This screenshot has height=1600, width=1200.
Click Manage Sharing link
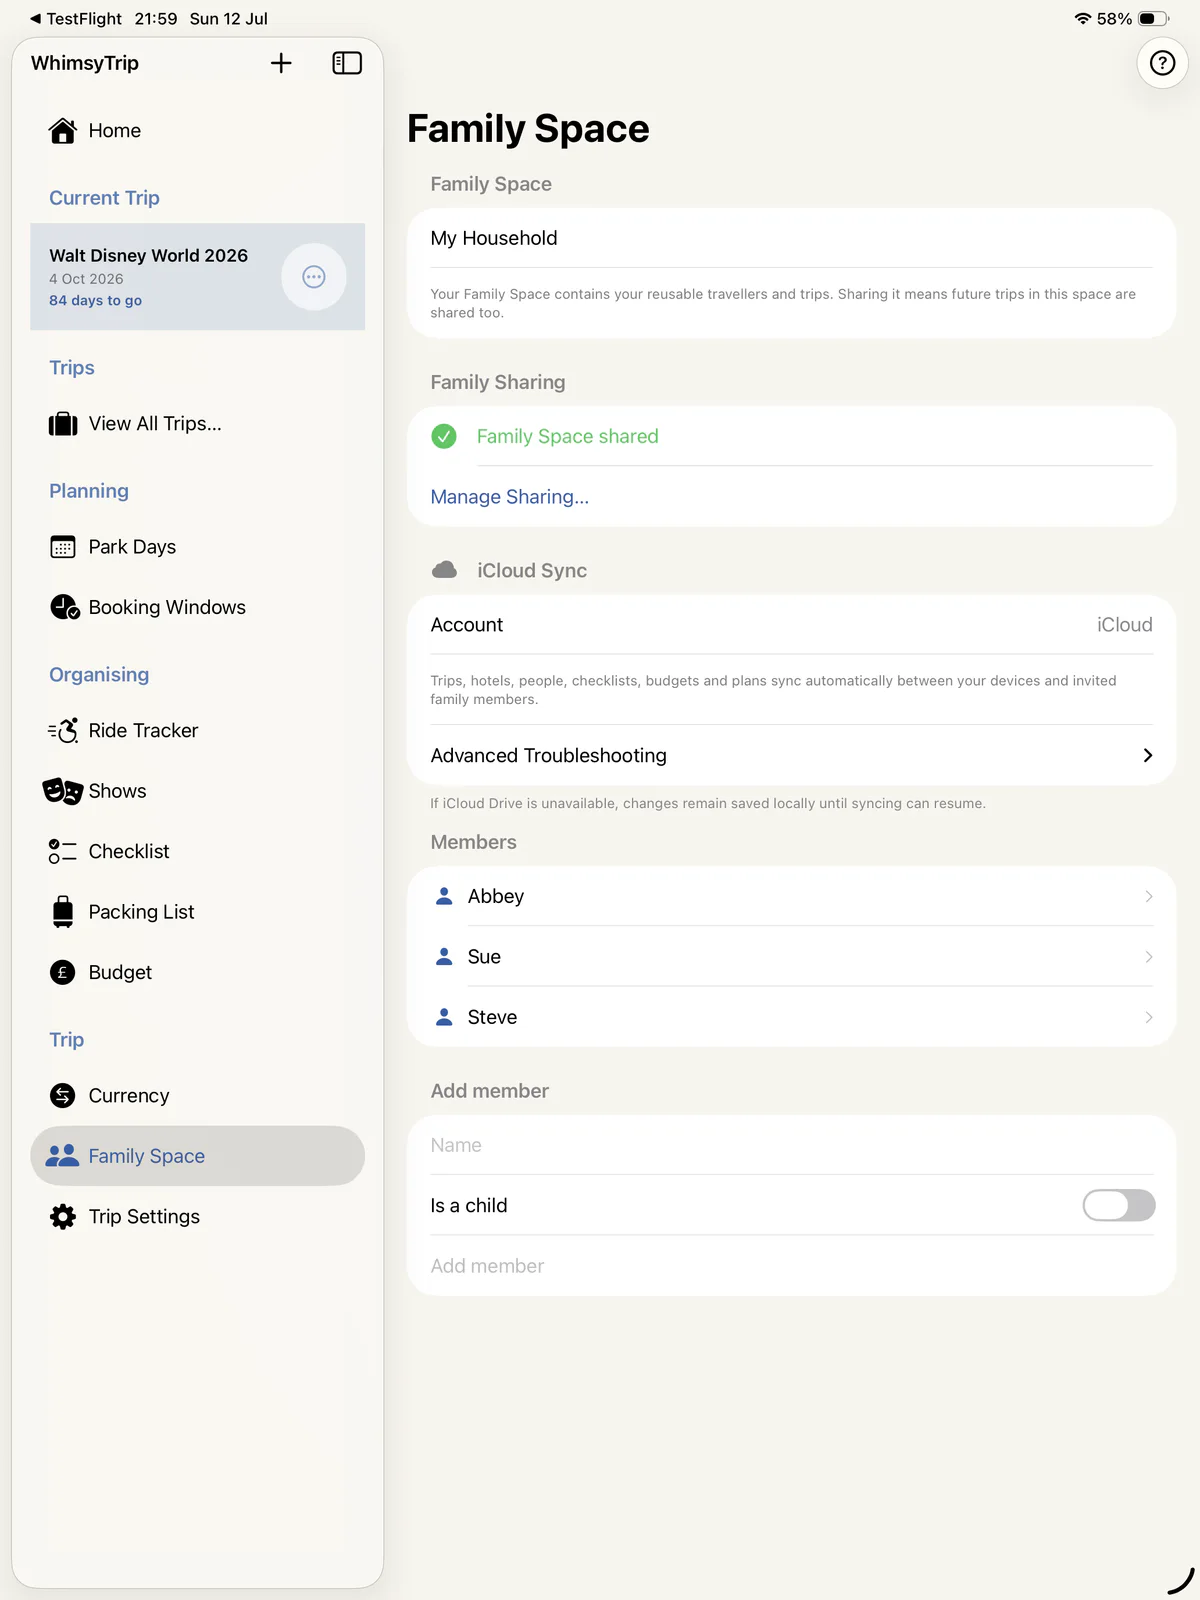pyautogui.click(x=510, y=497)
